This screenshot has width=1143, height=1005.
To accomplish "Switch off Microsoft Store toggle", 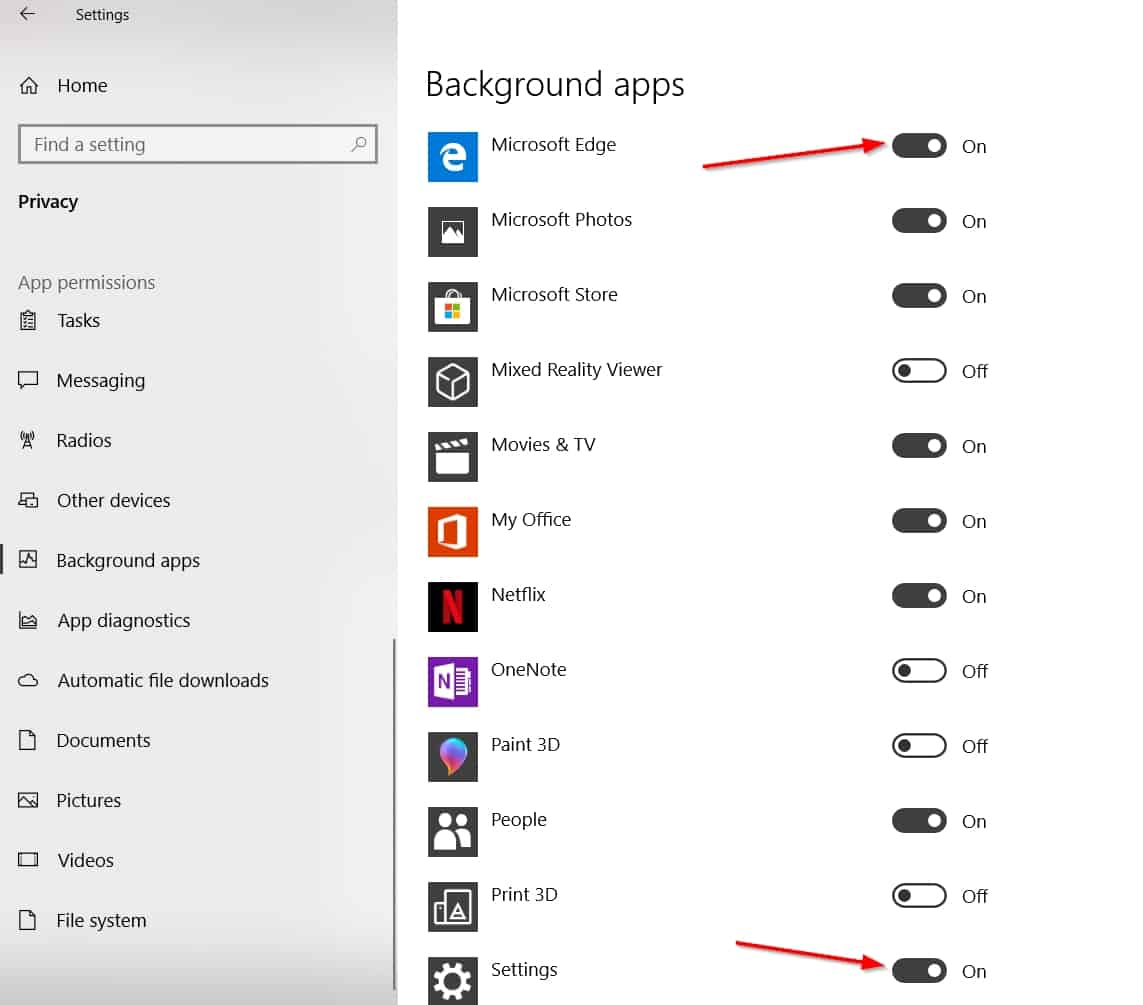I will (919, 296).
